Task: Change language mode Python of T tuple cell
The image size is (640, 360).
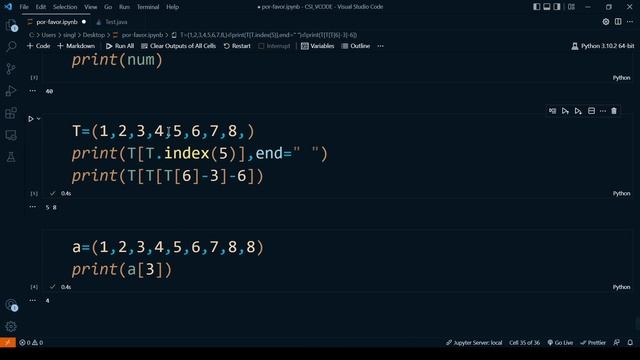Action: 621,193
